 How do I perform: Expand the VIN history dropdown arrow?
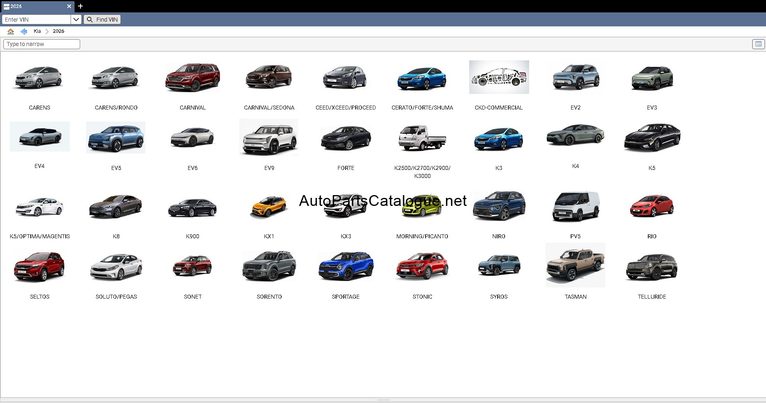[76, 20]
